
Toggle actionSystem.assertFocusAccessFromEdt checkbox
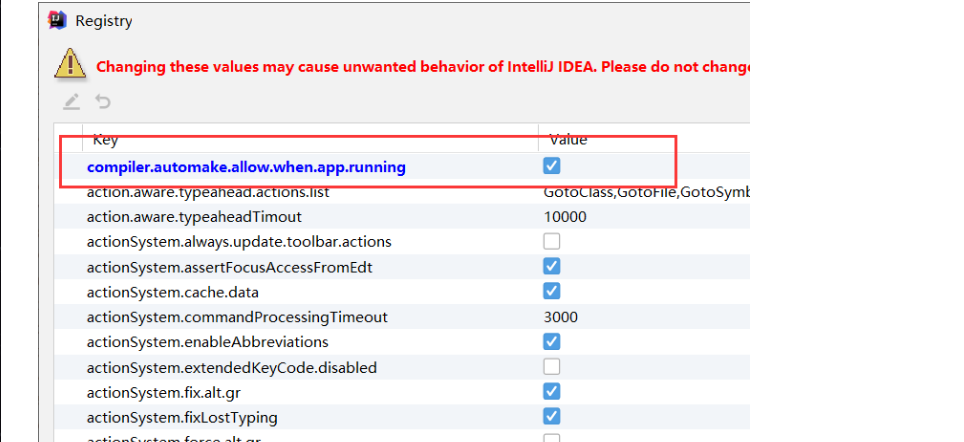pos(551,267)
